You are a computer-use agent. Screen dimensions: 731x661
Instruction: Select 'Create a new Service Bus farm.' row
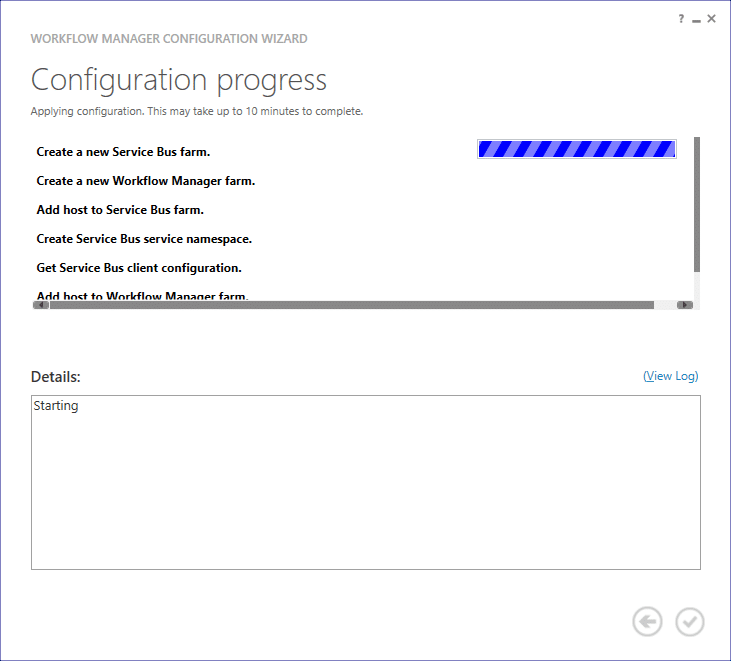coord(123,152)
